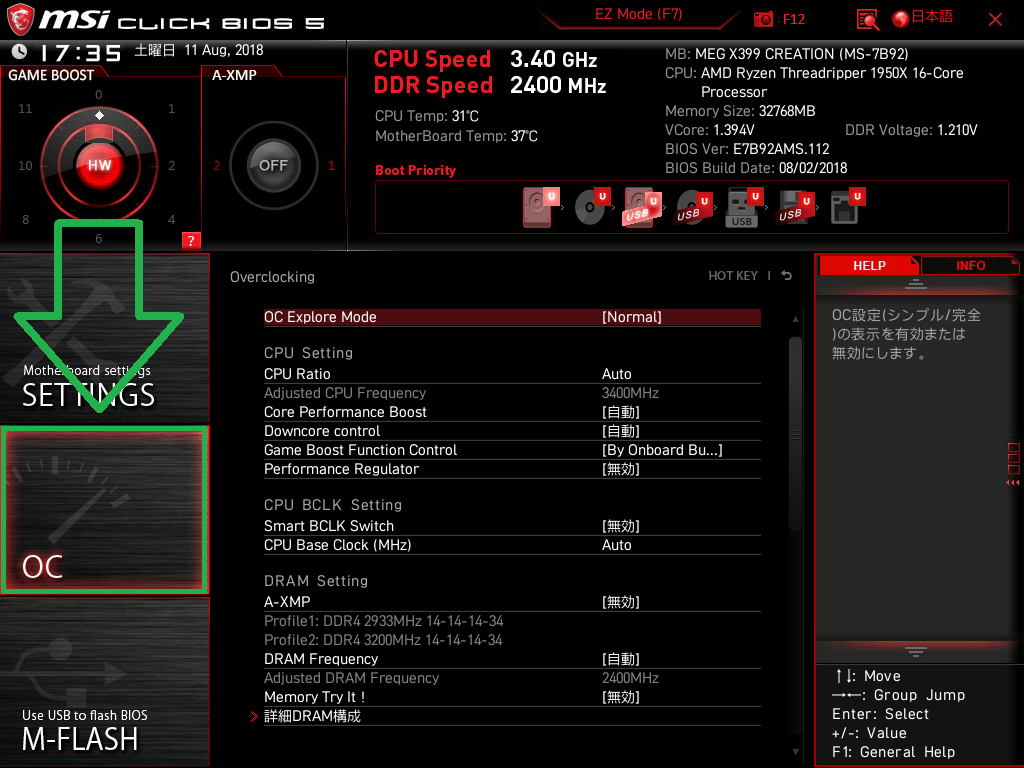Select the first hard disk boot device
Screen dimensions: 1024x768
pyautogui.click(x=541, y=207)
